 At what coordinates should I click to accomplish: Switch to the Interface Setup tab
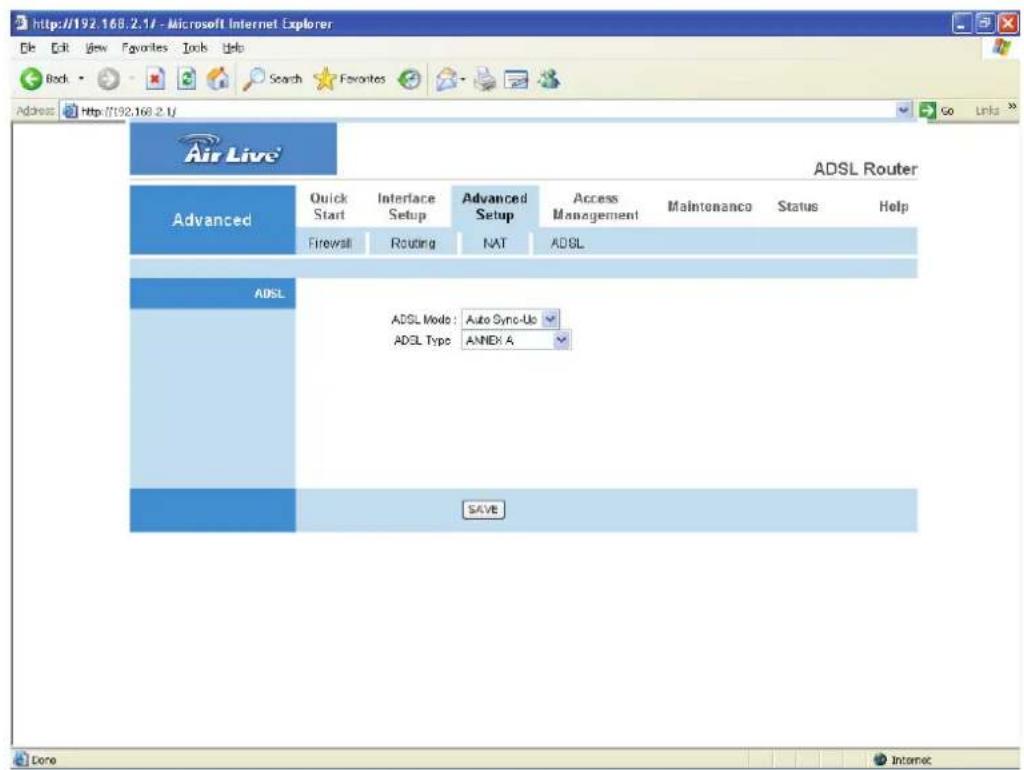click(x=406, y=206)
